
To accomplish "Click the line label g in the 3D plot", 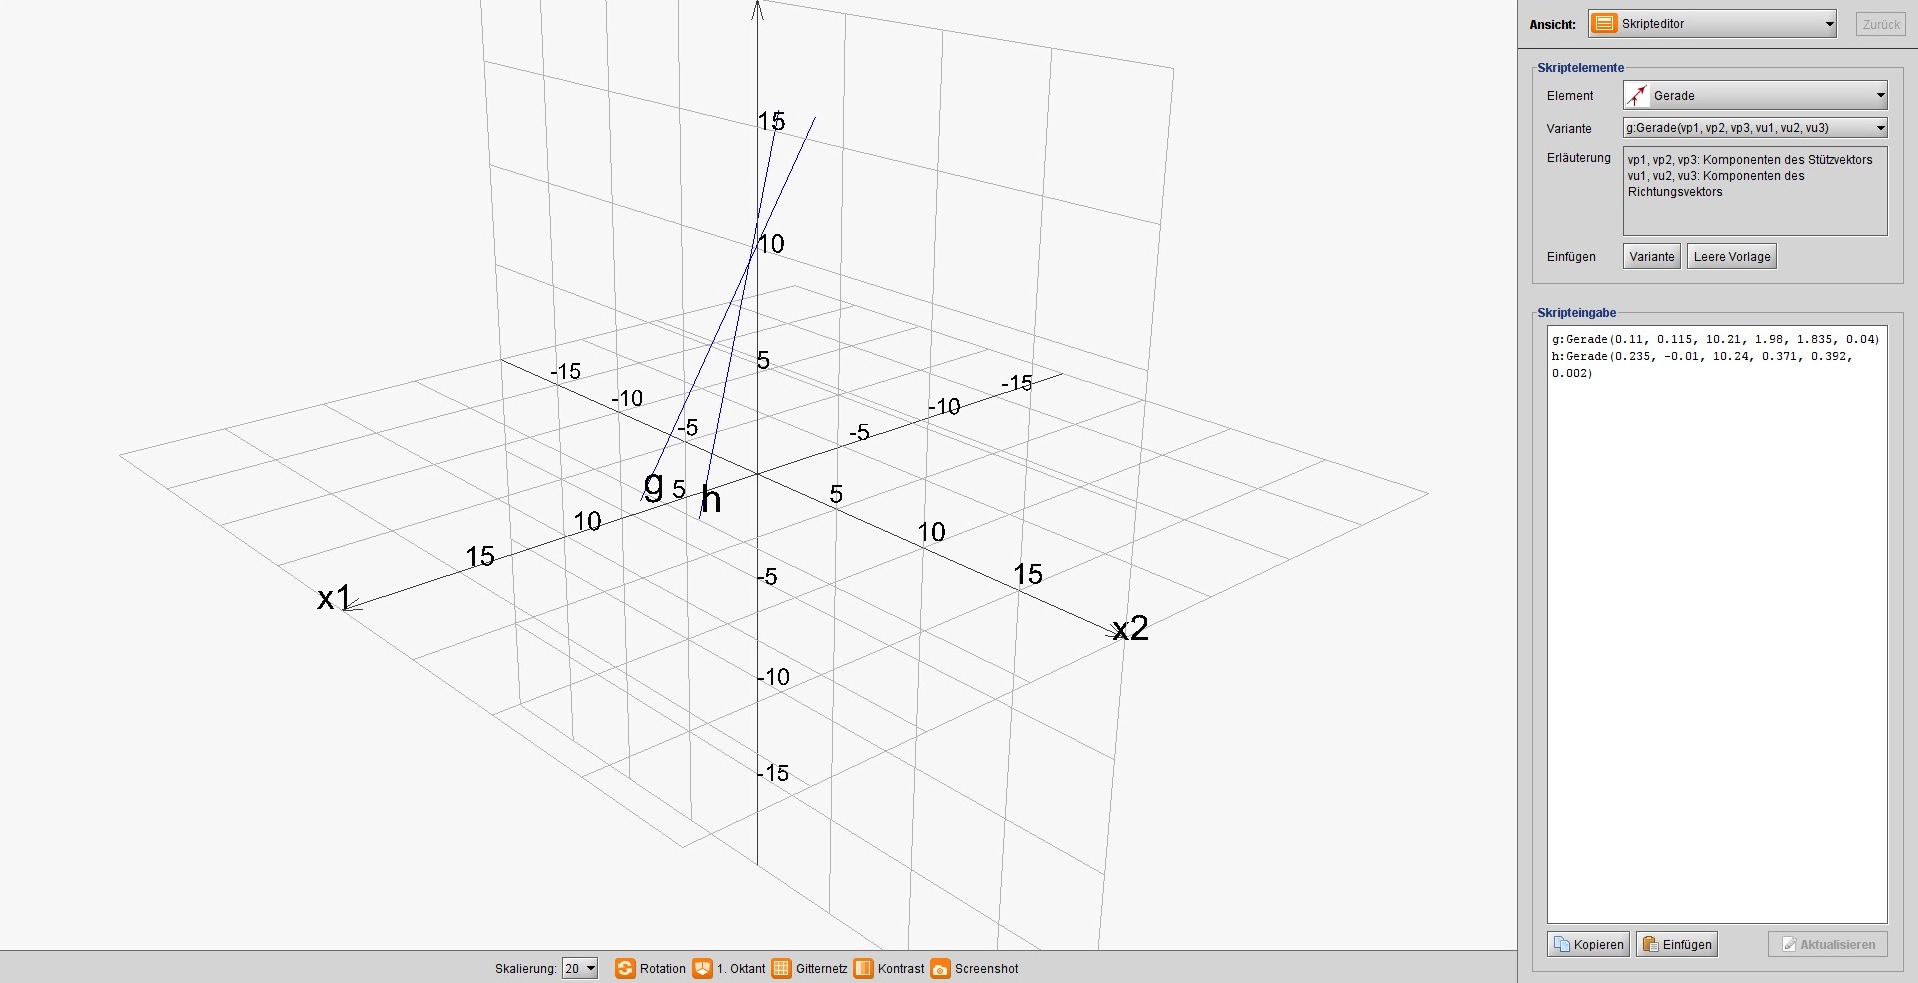I will click(653, 485).
